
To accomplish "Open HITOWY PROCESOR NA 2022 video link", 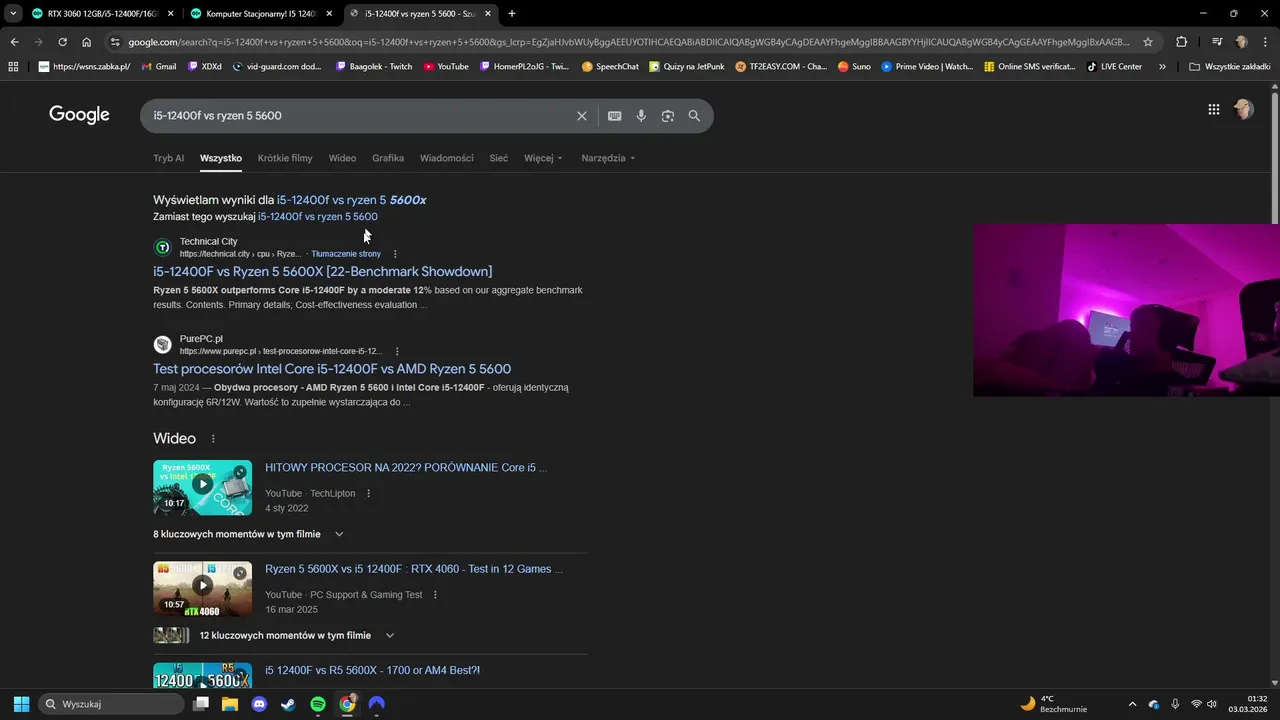I will click(406, 467).
